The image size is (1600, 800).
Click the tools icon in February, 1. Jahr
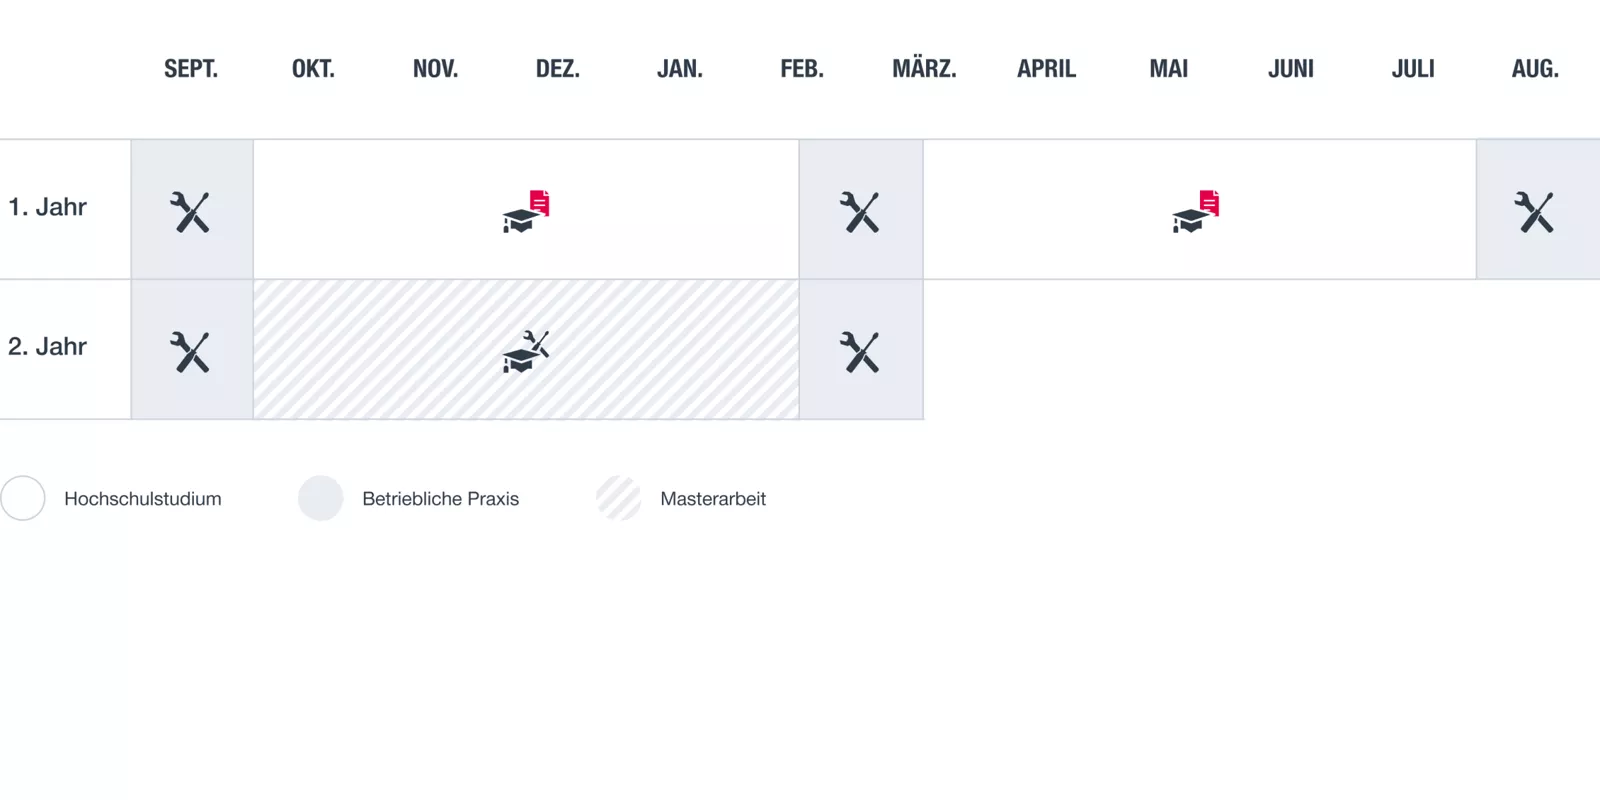click(x=860, y=212)
